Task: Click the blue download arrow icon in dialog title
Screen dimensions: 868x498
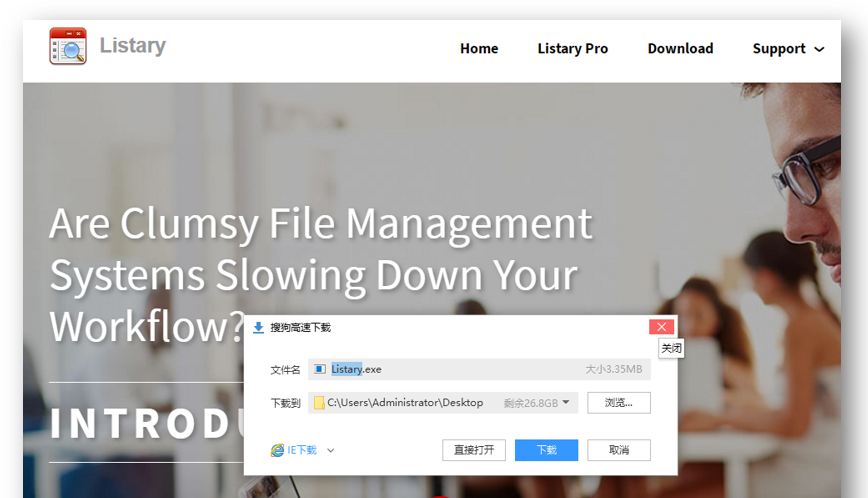Action: tap(258, 328)
